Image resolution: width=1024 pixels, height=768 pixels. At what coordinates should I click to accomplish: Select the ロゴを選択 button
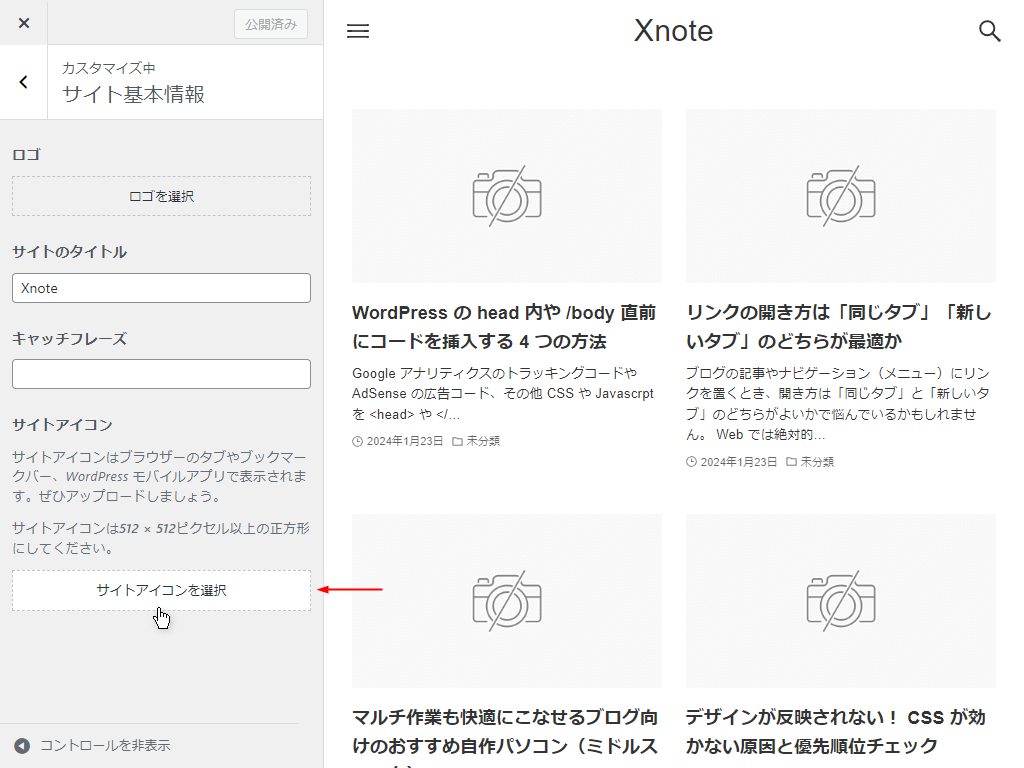coord(161,196)
